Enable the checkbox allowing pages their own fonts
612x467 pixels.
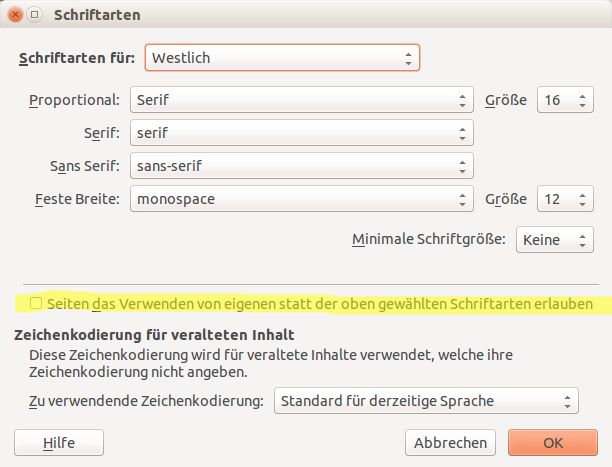point(37,303)
